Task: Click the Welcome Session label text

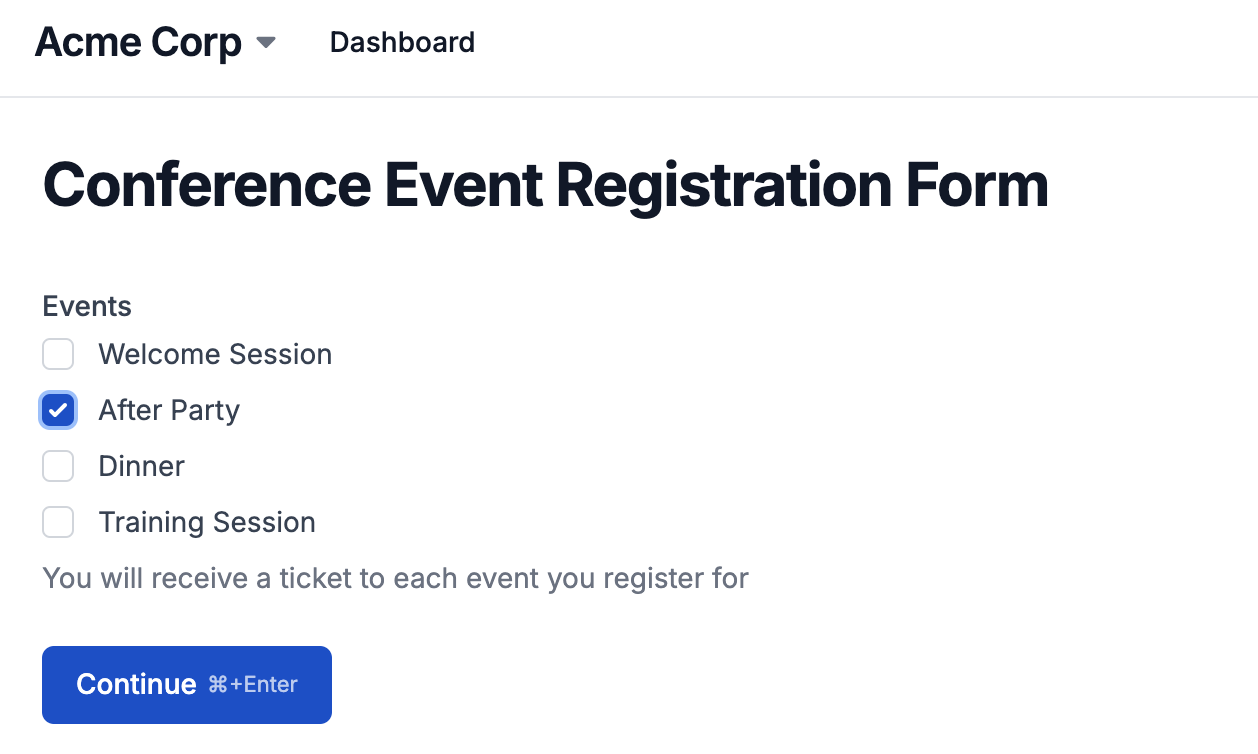Action: [x=215, y=354]
